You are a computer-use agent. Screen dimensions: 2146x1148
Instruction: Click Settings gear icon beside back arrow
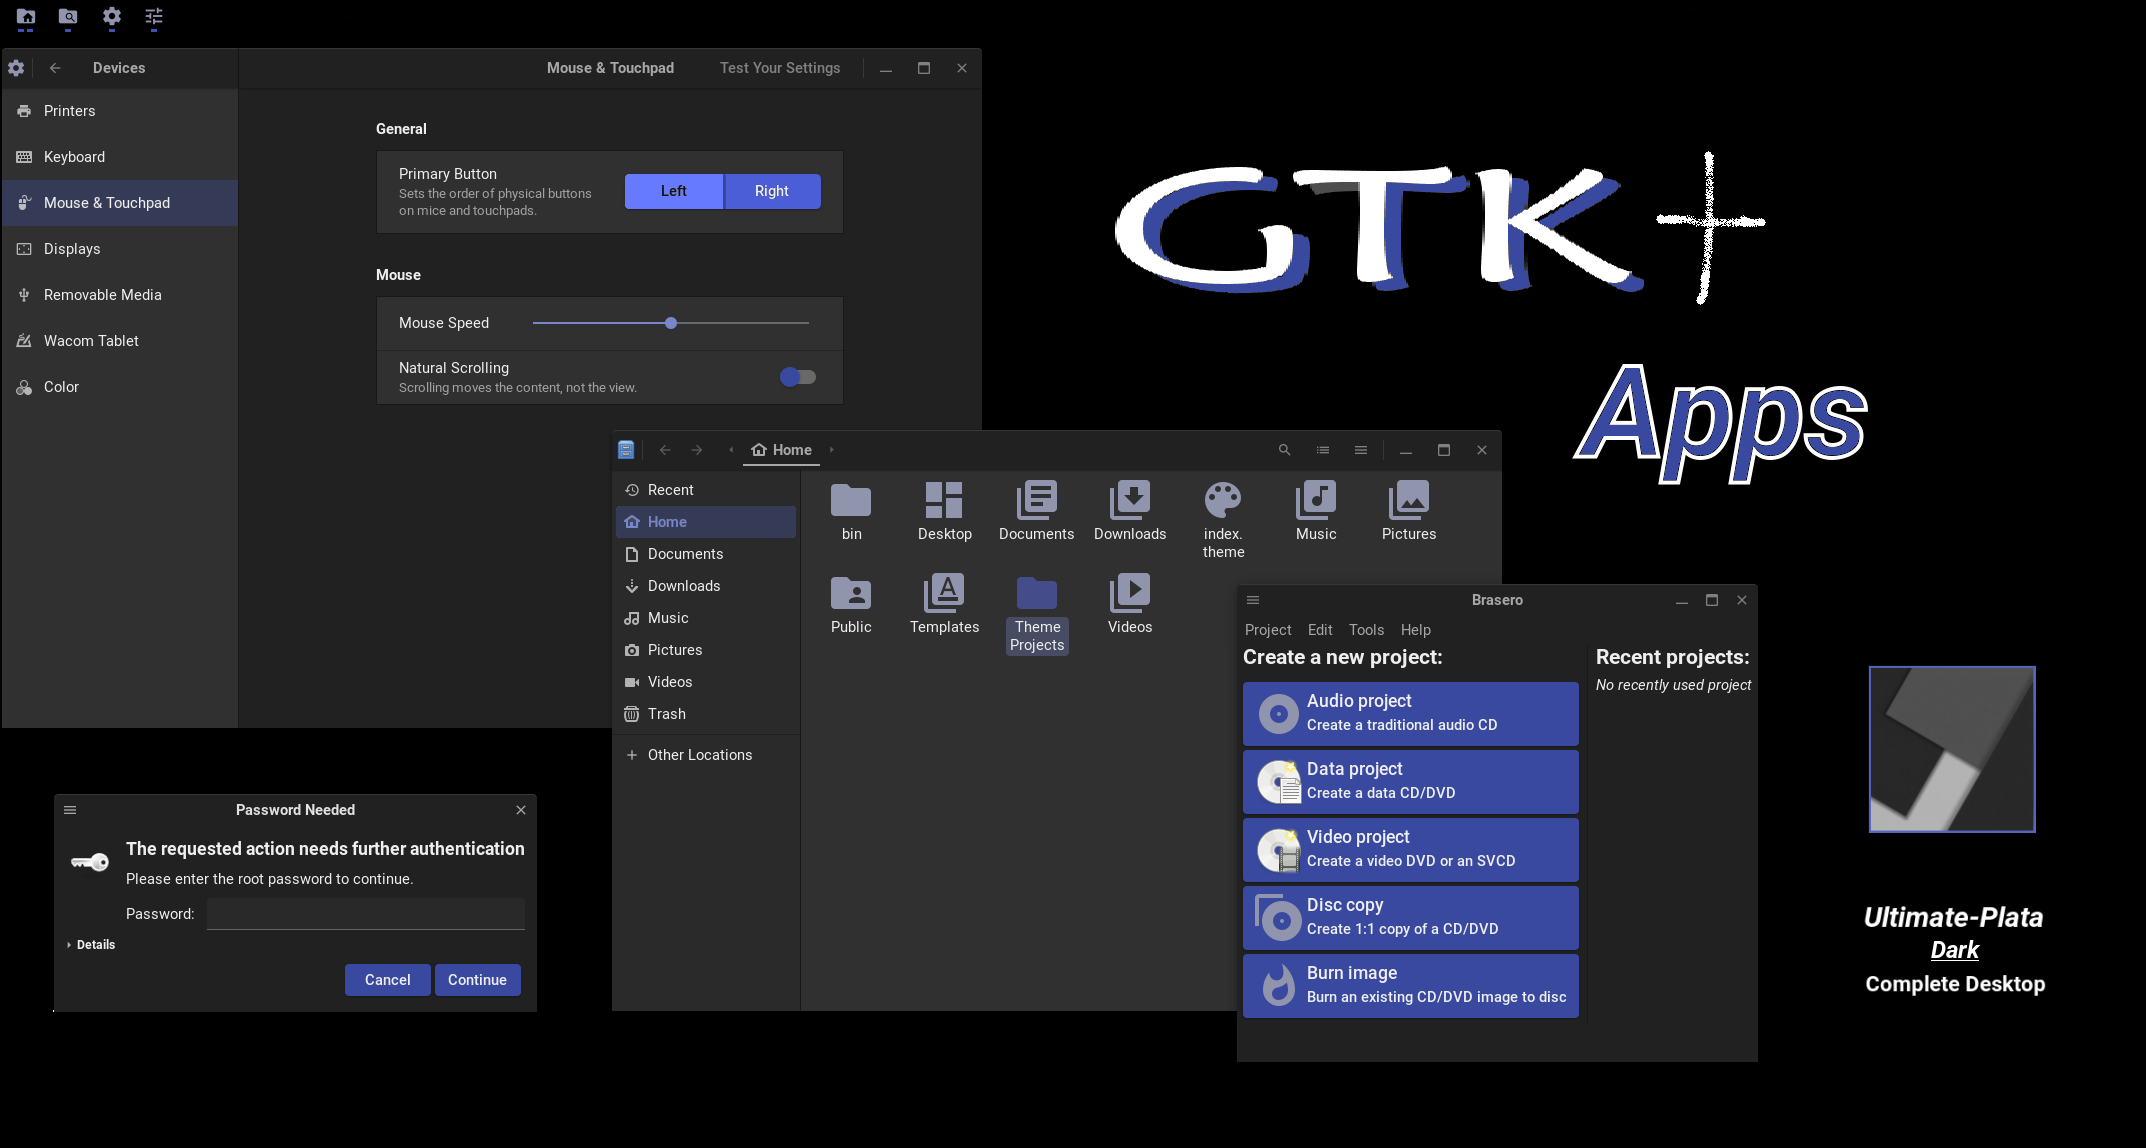pos(16,68)
